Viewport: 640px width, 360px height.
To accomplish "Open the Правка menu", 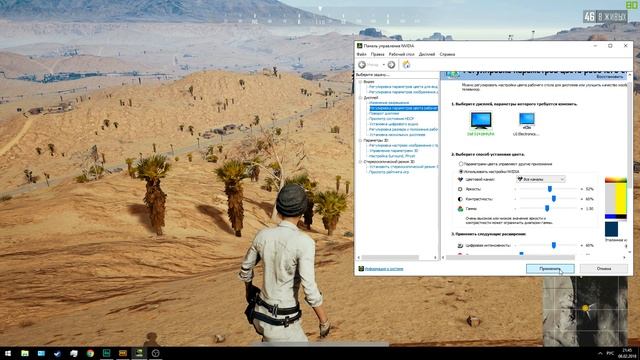I will (x=377, y=54).
